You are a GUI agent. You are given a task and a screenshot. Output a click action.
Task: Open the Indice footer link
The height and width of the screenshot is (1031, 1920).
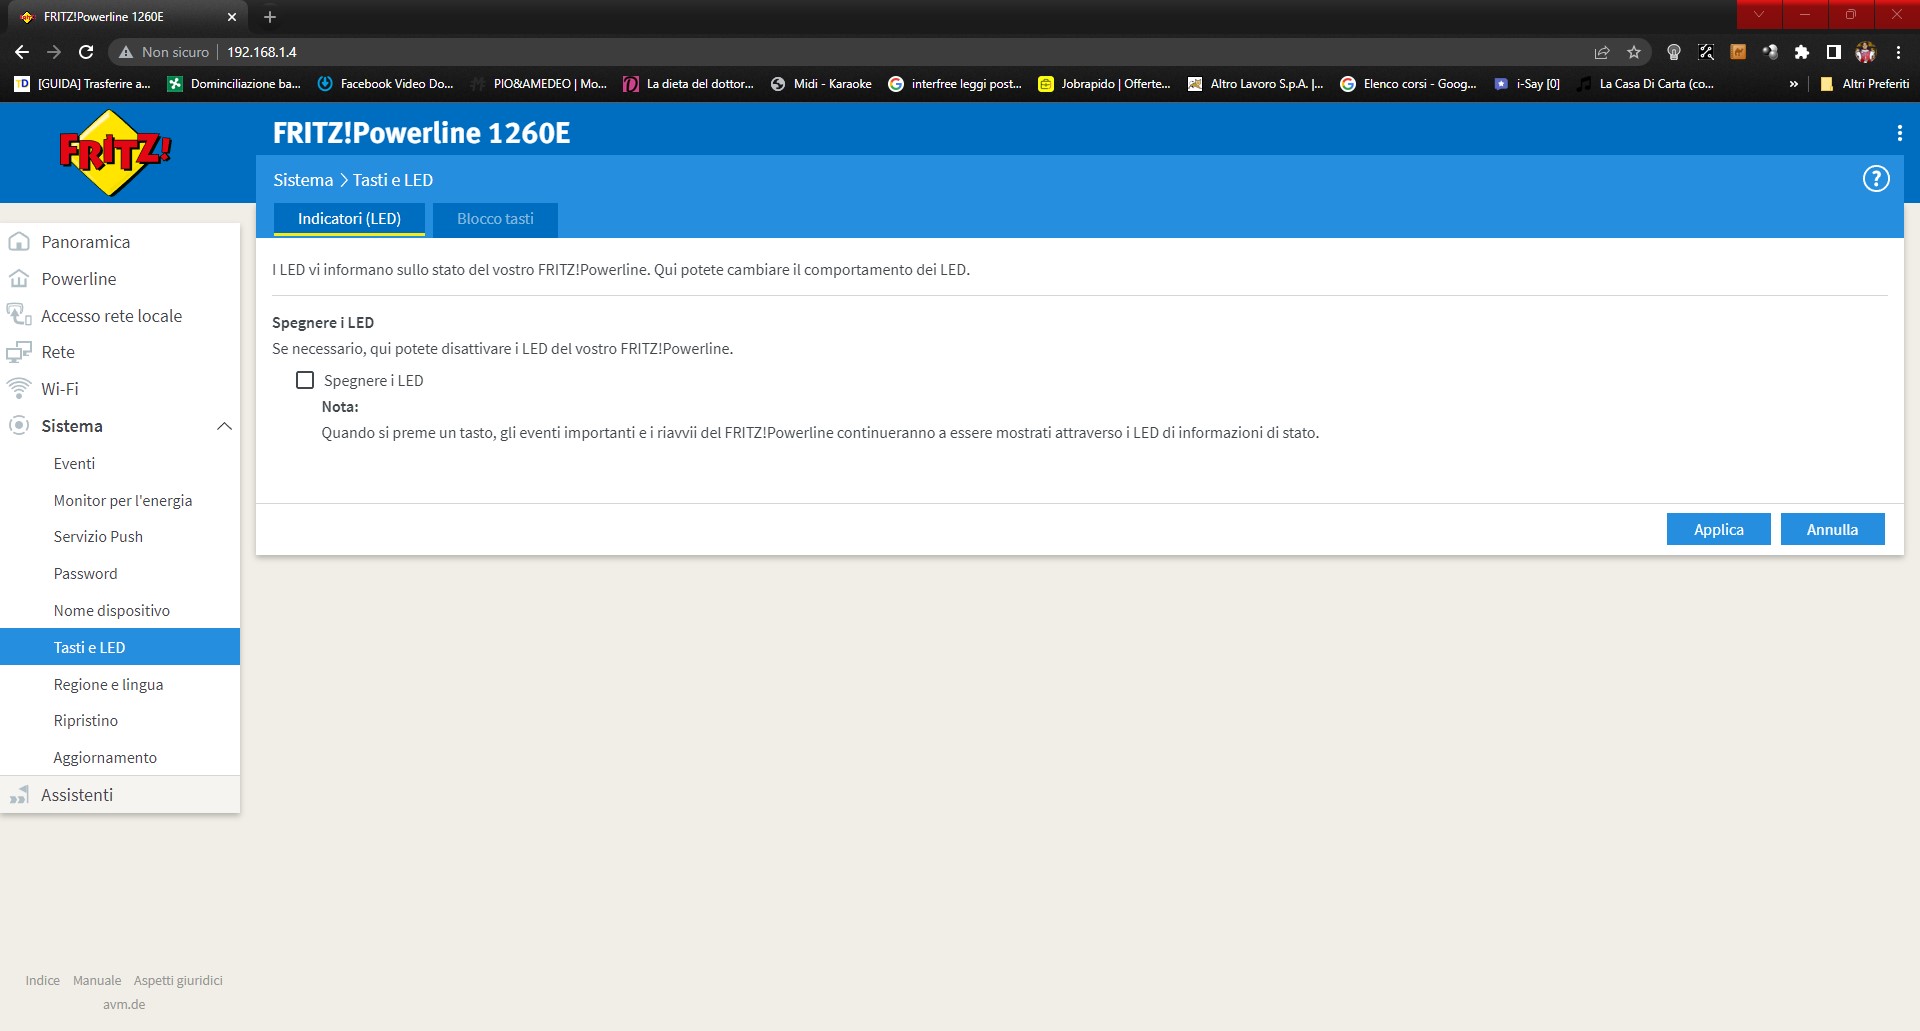tap(43, 980)
